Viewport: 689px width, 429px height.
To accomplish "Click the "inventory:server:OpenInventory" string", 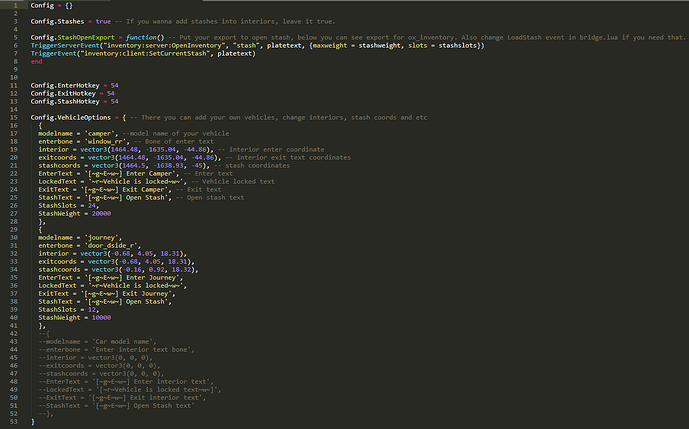I will (x=165, y=45).
